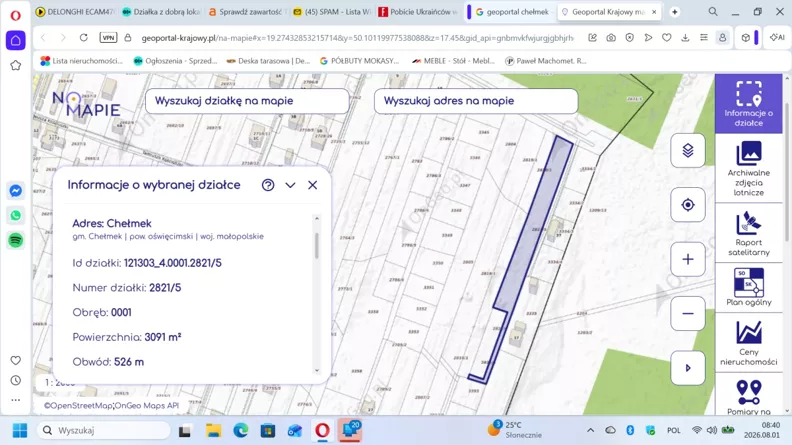The image size is (792, 445).
Task: Open File Explorer from taskbar
Action: [214, 430]
